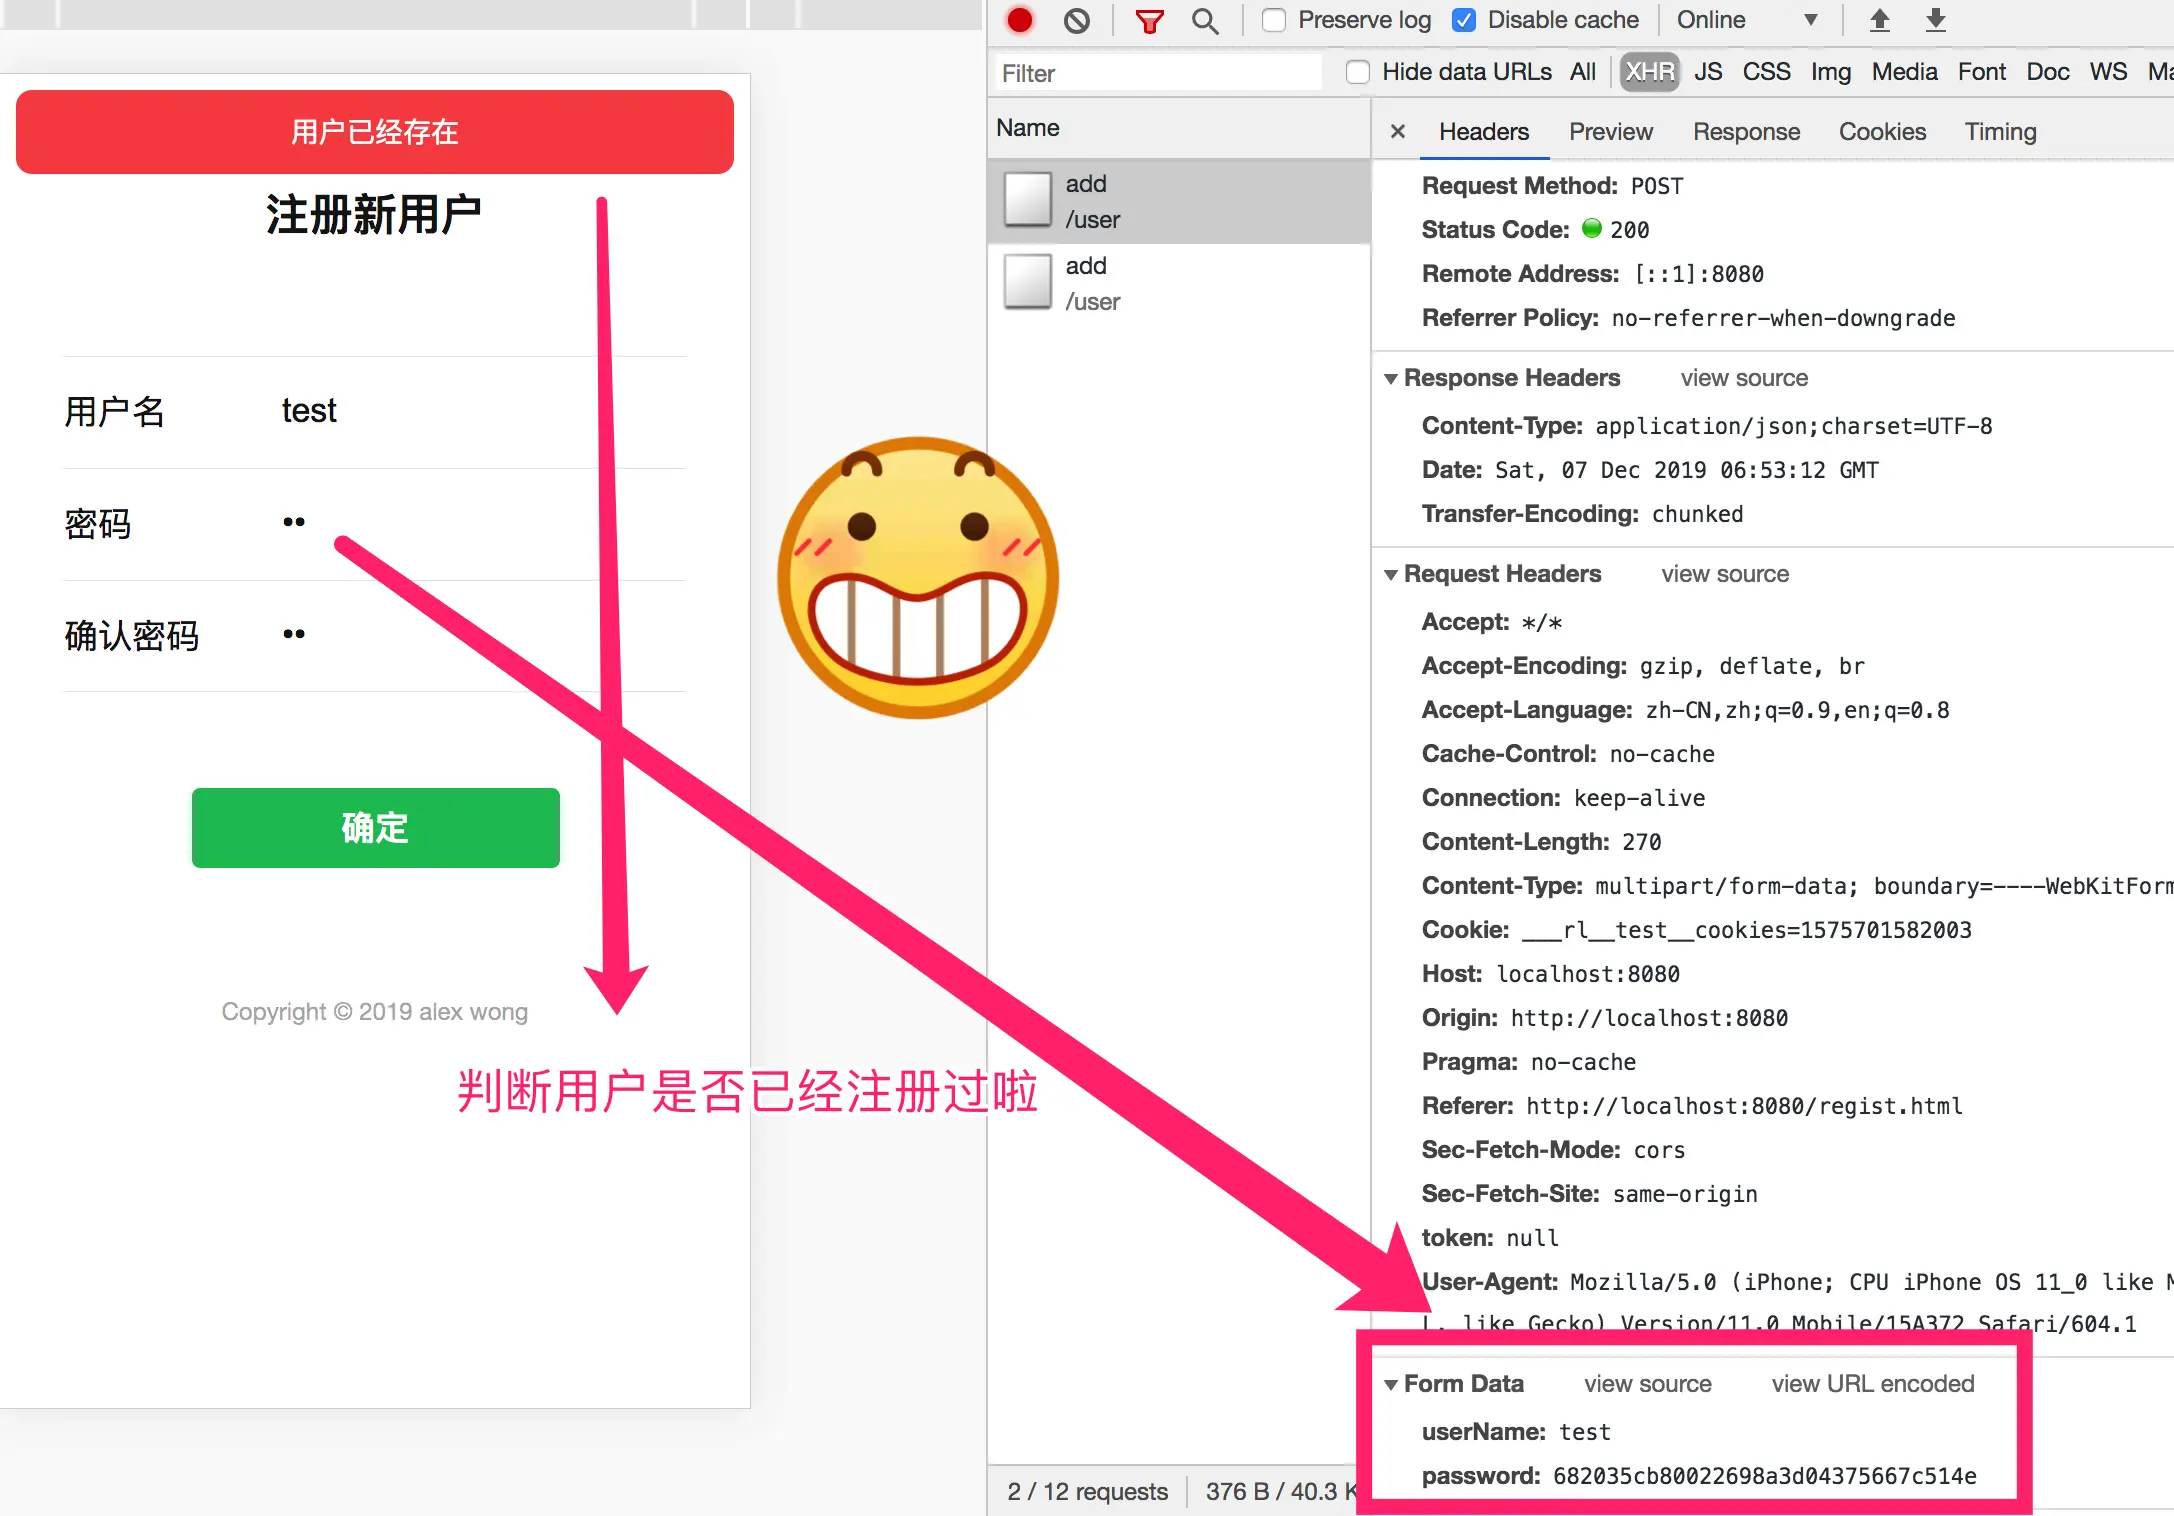Viewport: 2174px width, 1516px height.
Task: Open the Online throttling dropdown
Action: 1745,20
